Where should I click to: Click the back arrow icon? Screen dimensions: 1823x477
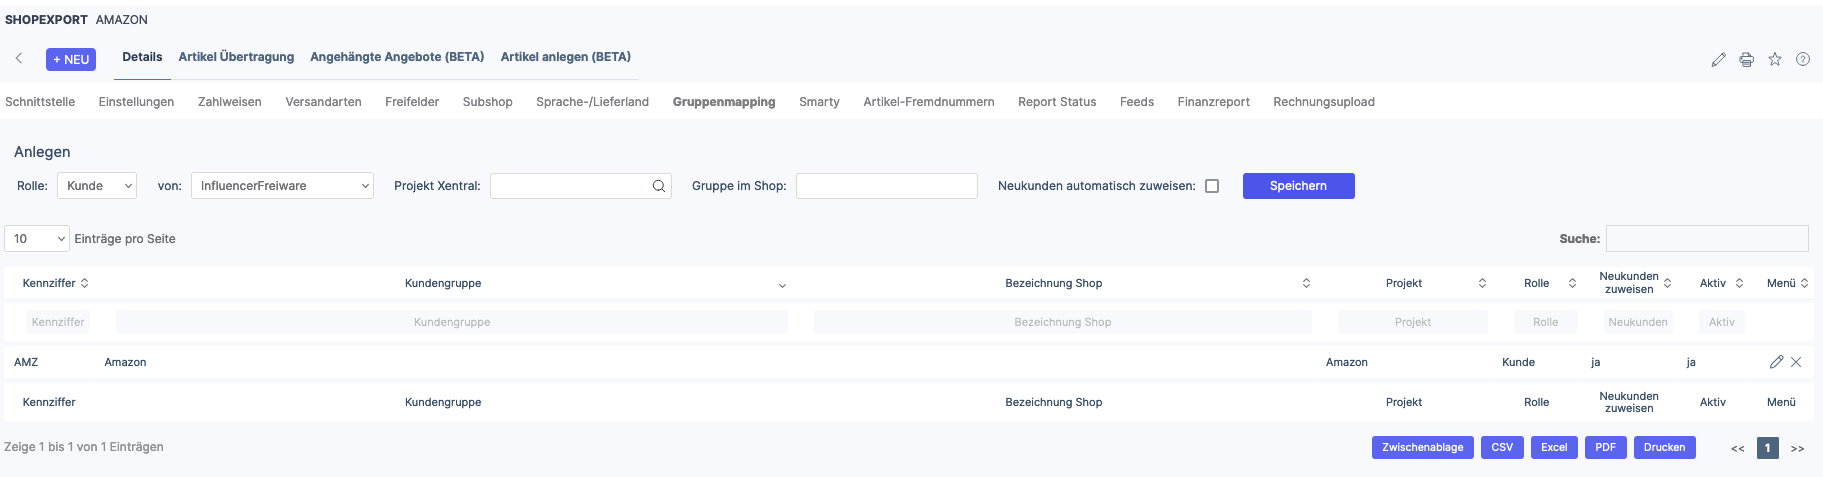click(19, 58)
